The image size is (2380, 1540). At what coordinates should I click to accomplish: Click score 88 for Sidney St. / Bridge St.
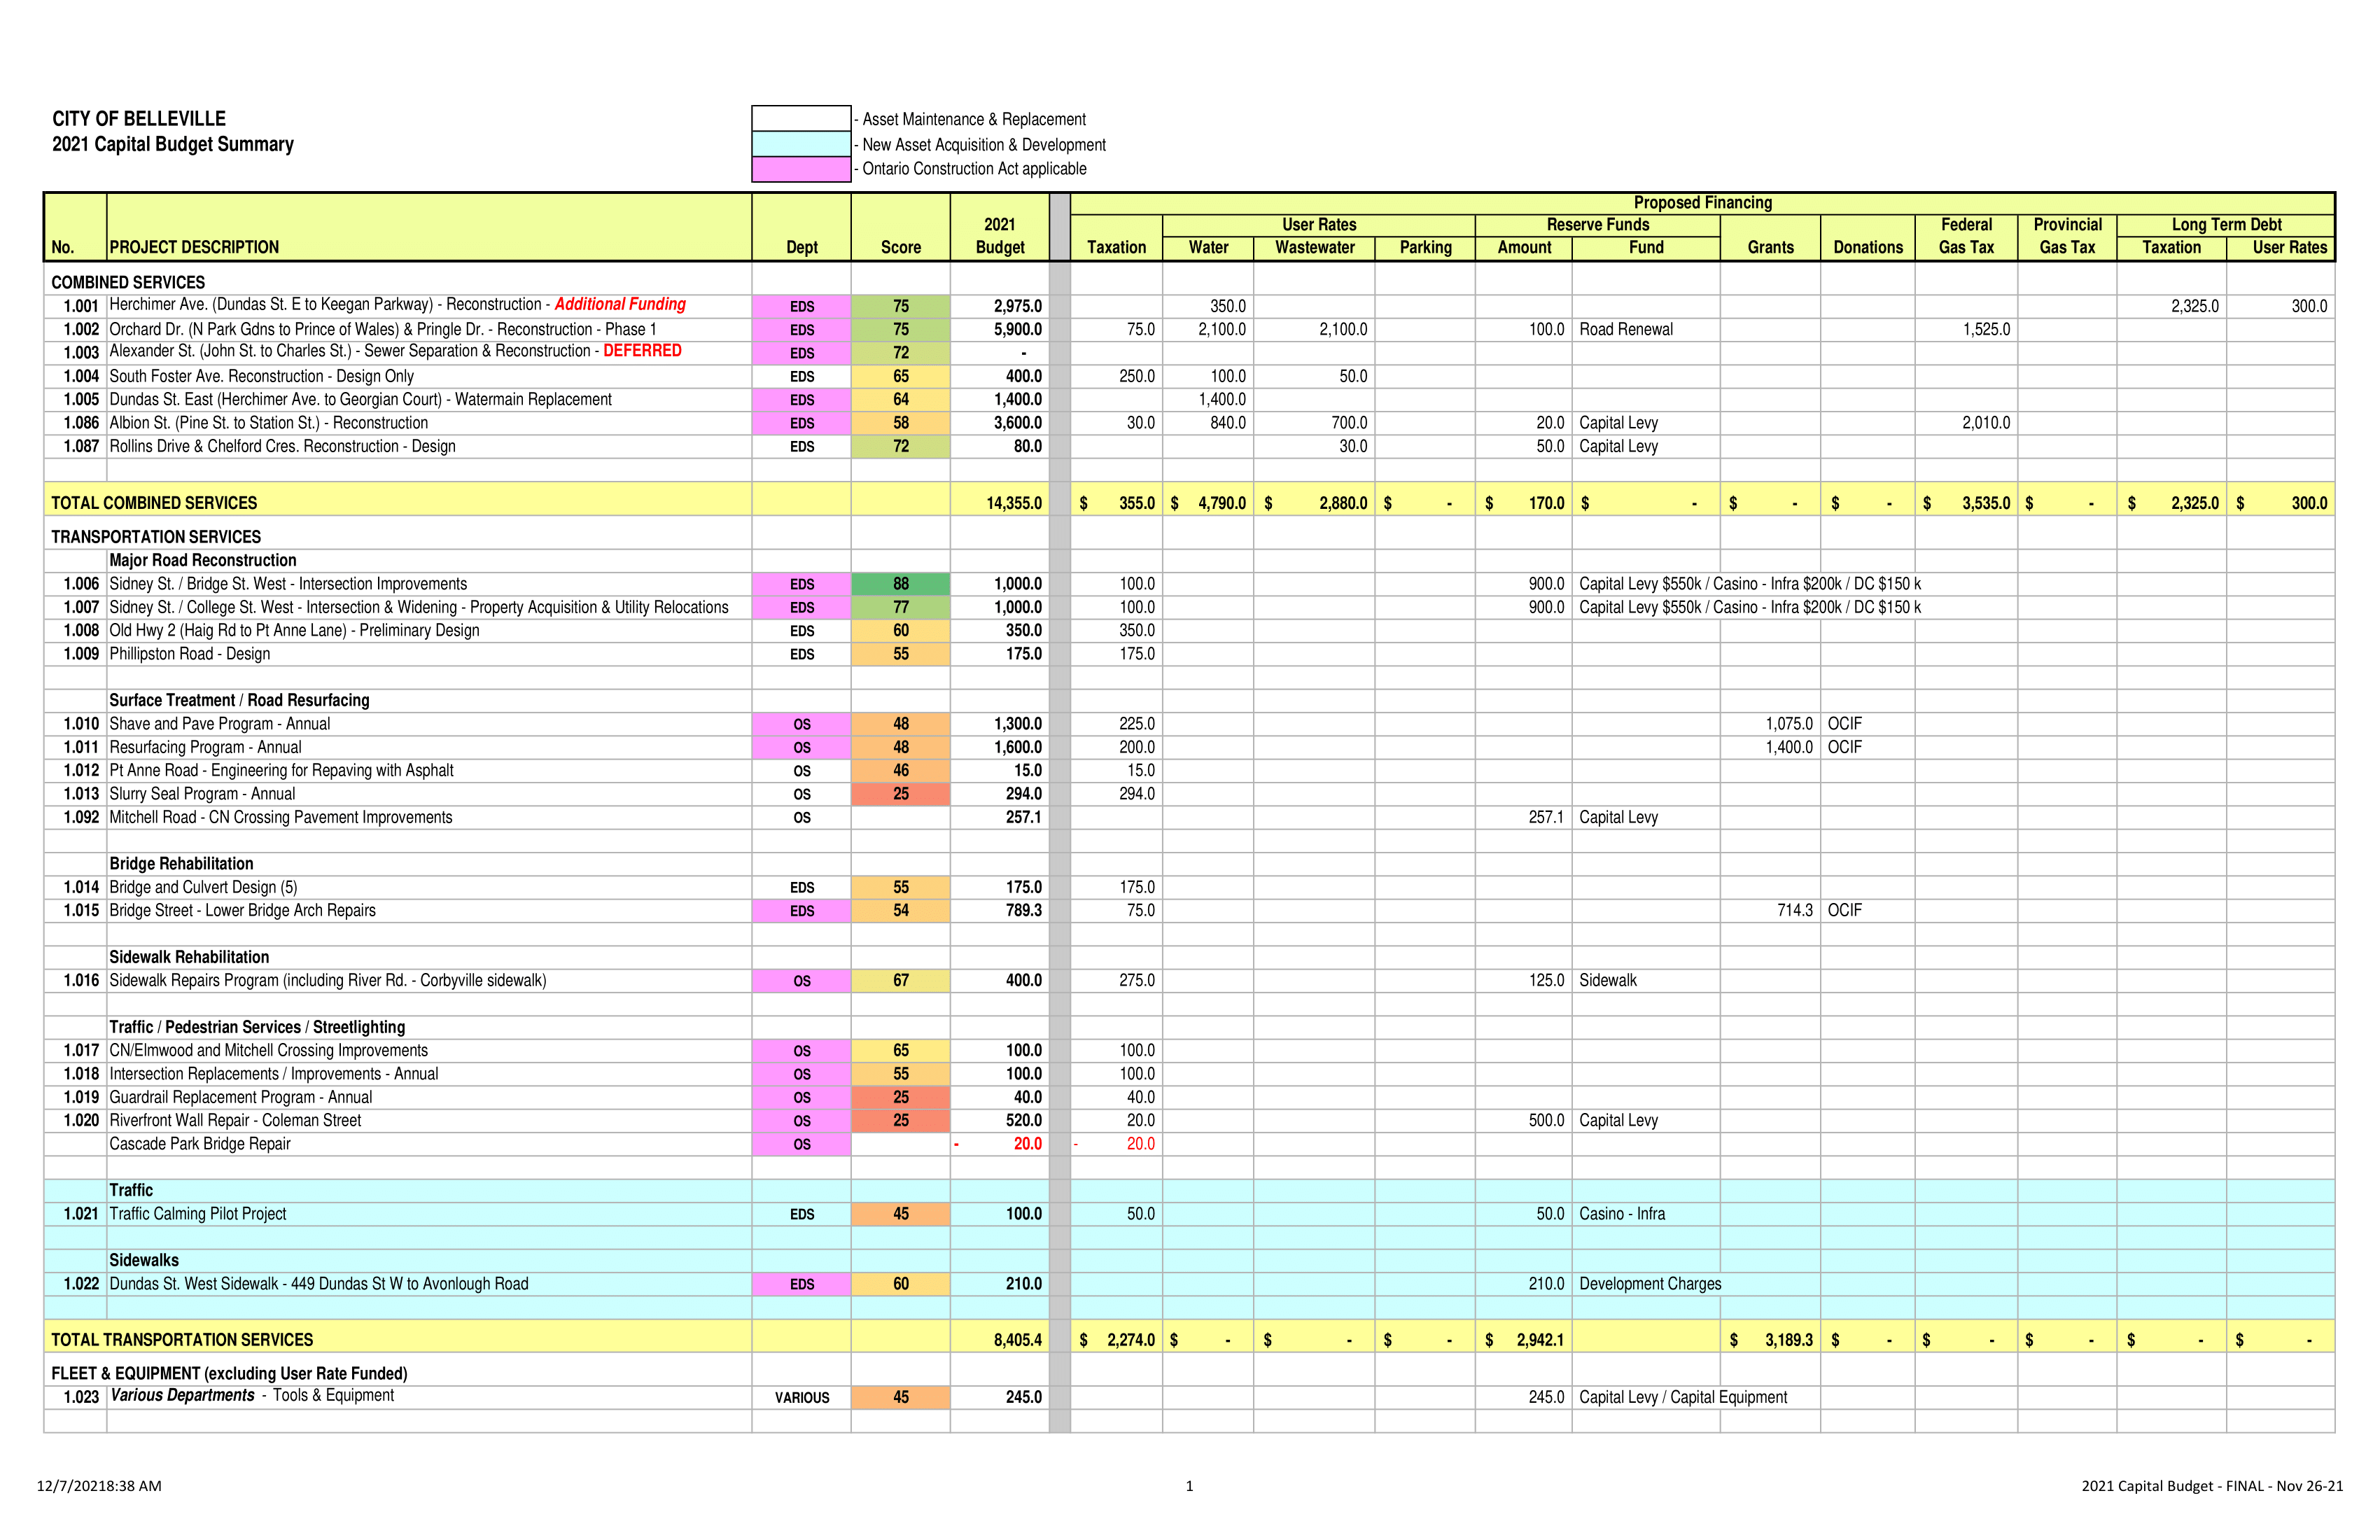point(901,584)
